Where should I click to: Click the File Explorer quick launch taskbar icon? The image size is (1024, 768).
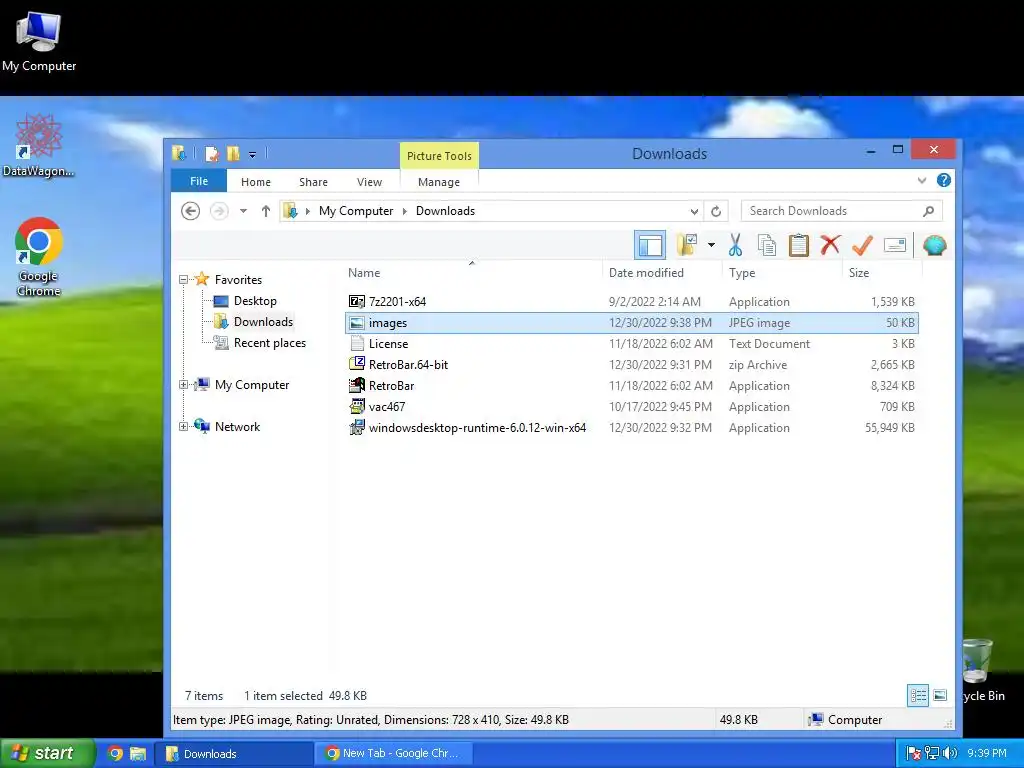pyautogui.click(x=138, y=754)
